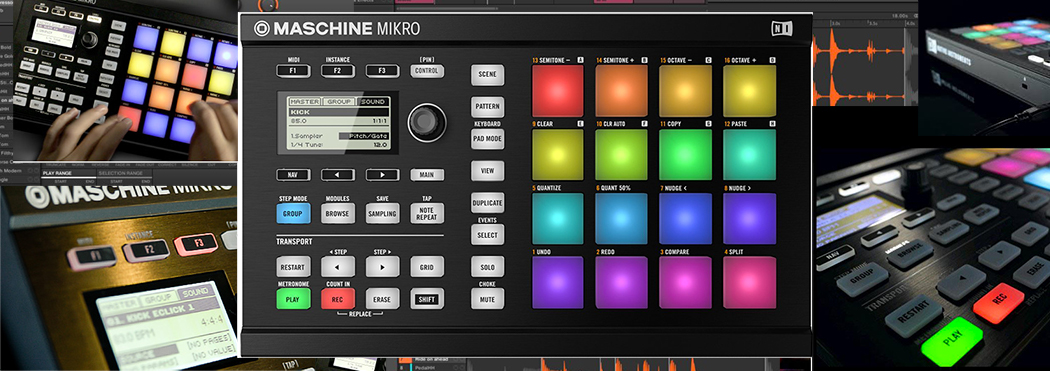Toggle the MUTE button under CHOKE label
The height and width of the screenshot is (371, 1050).
(488, 299)
